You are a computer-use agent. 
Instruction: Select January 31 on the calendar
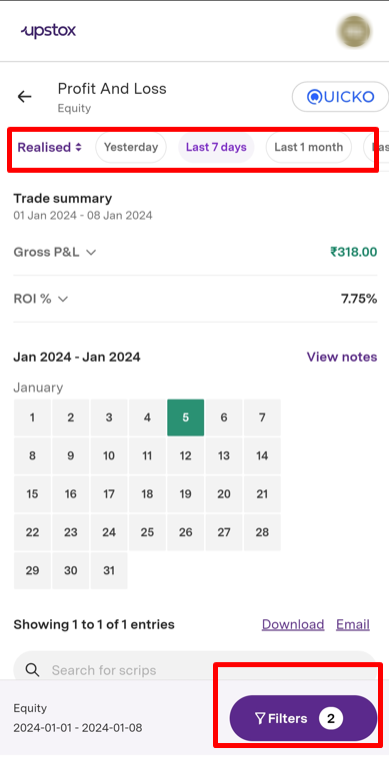tap(109, 570)
